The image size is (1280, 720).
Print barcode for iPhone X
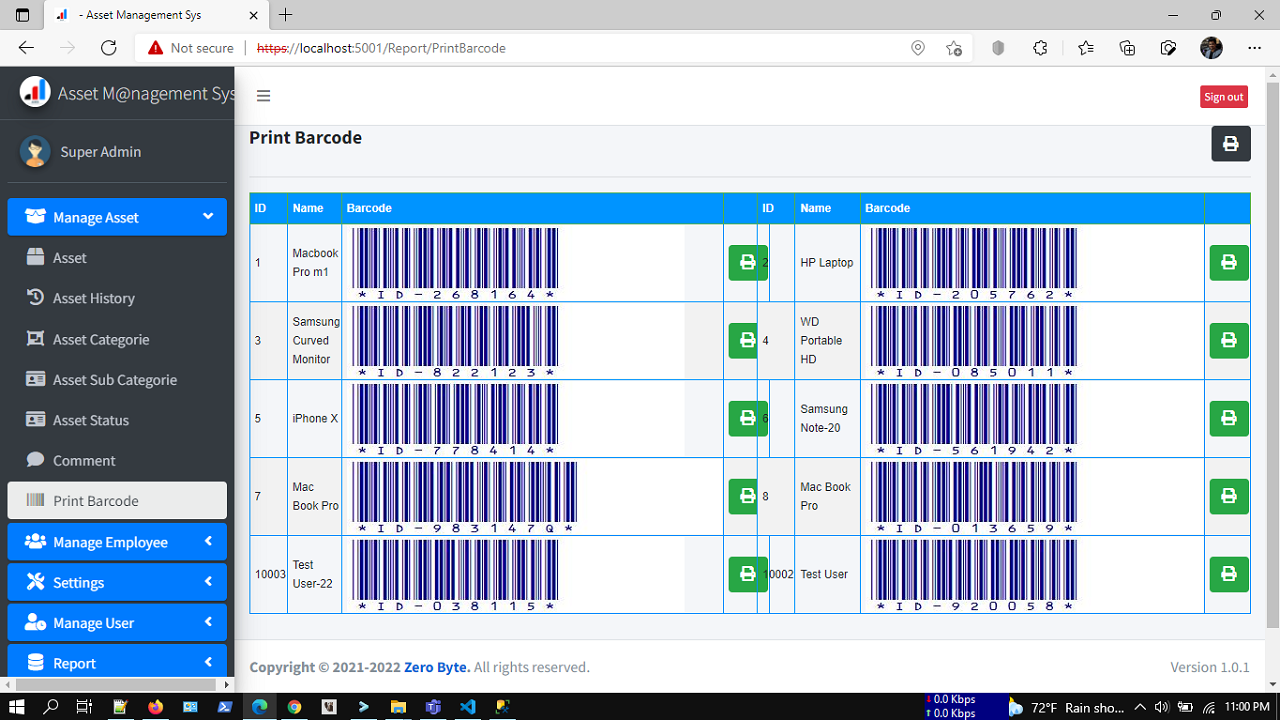[747, 418]
